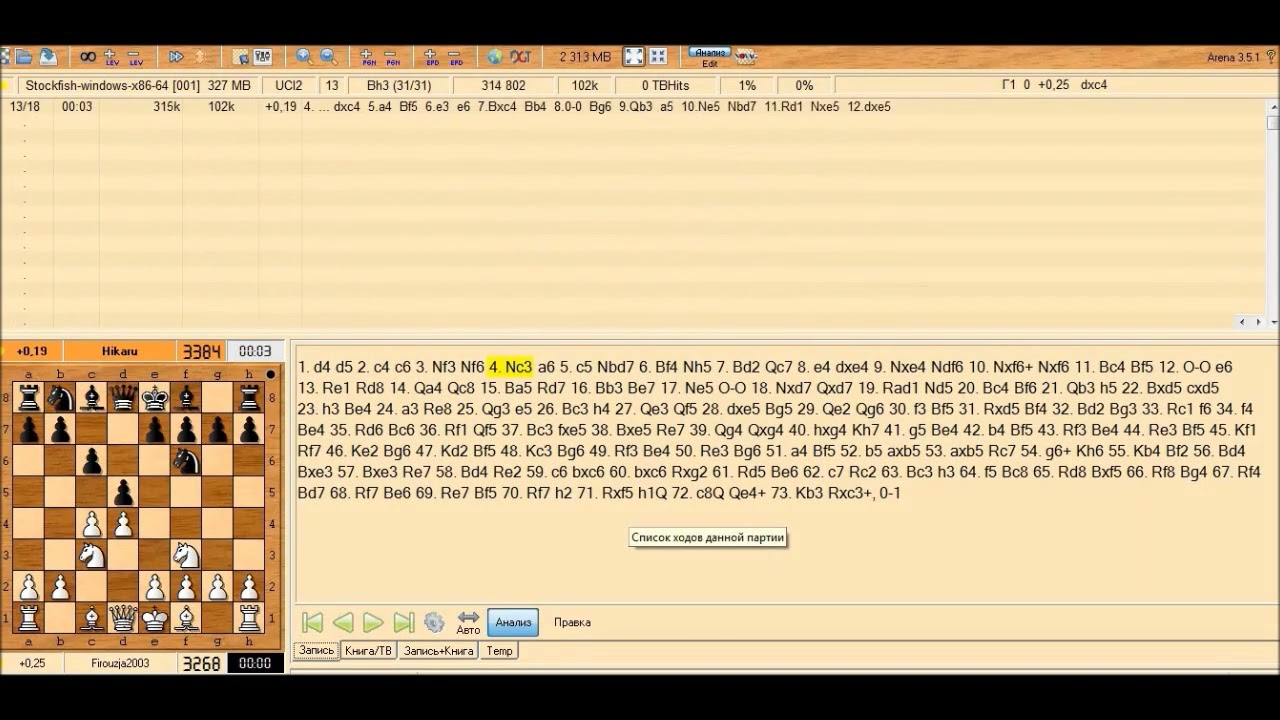Click the +0,25 evaluation below the board

click(x=32, y=663)
